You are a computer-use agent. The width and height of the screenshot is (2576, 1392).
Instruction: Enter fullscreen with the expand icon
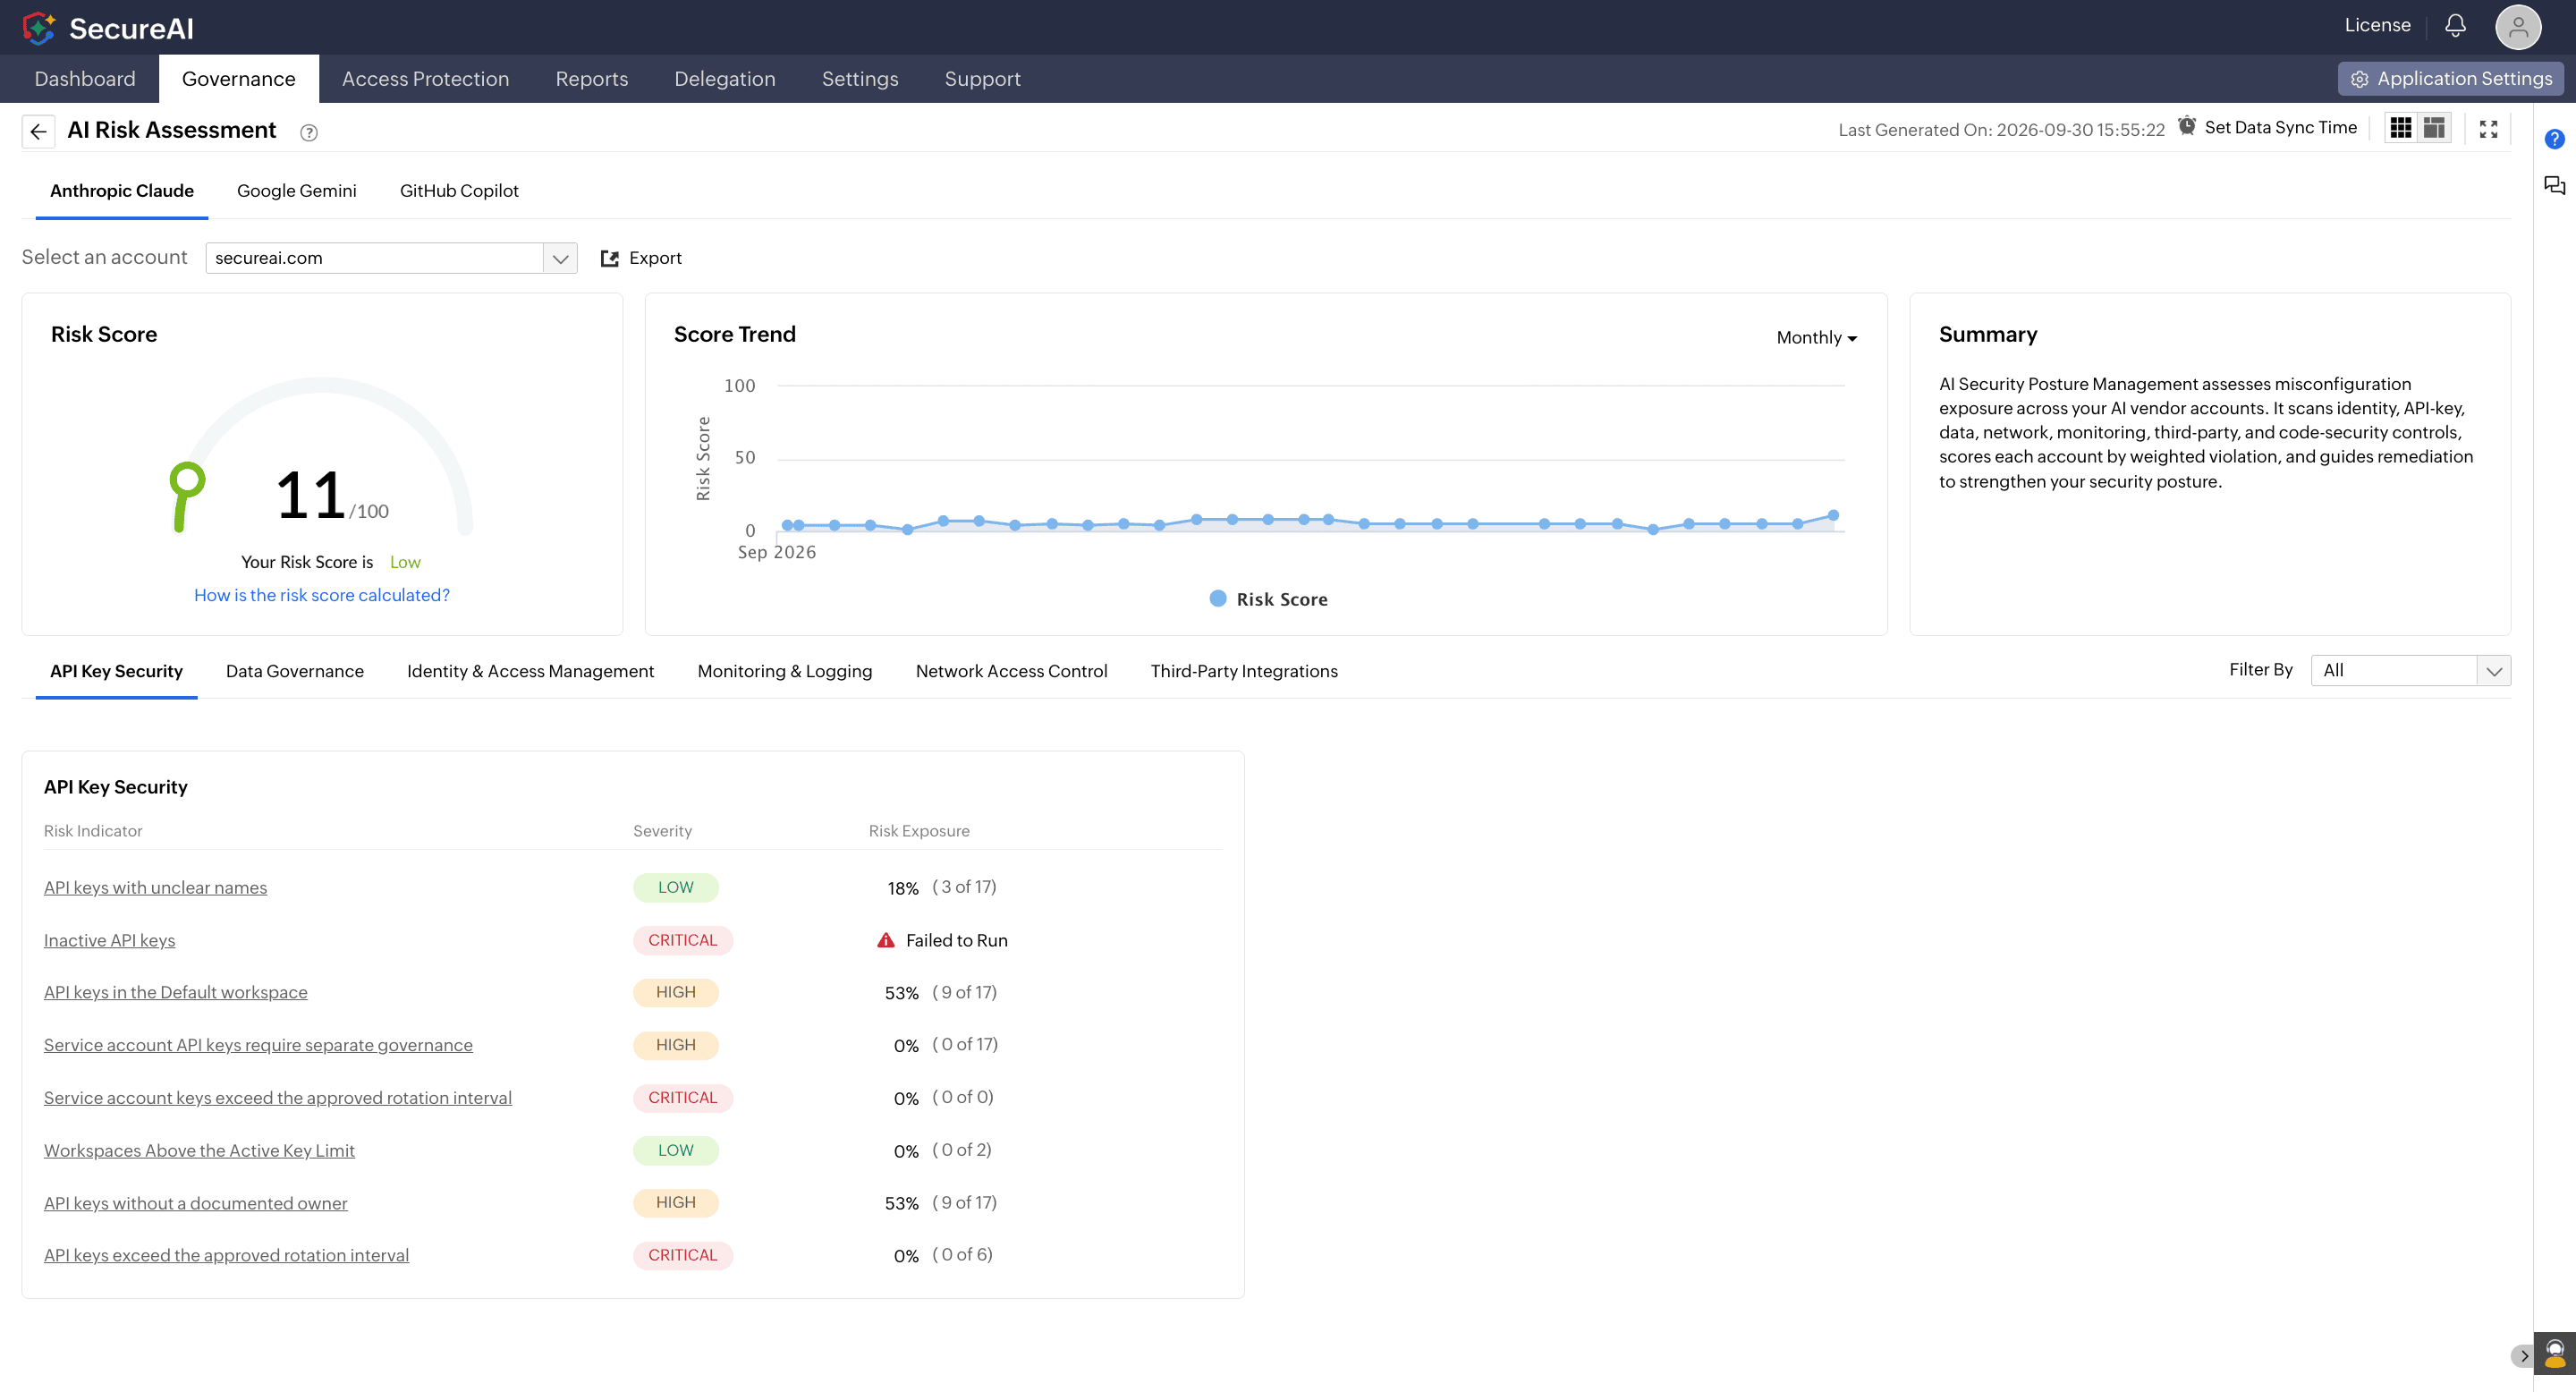(2488, 128)
